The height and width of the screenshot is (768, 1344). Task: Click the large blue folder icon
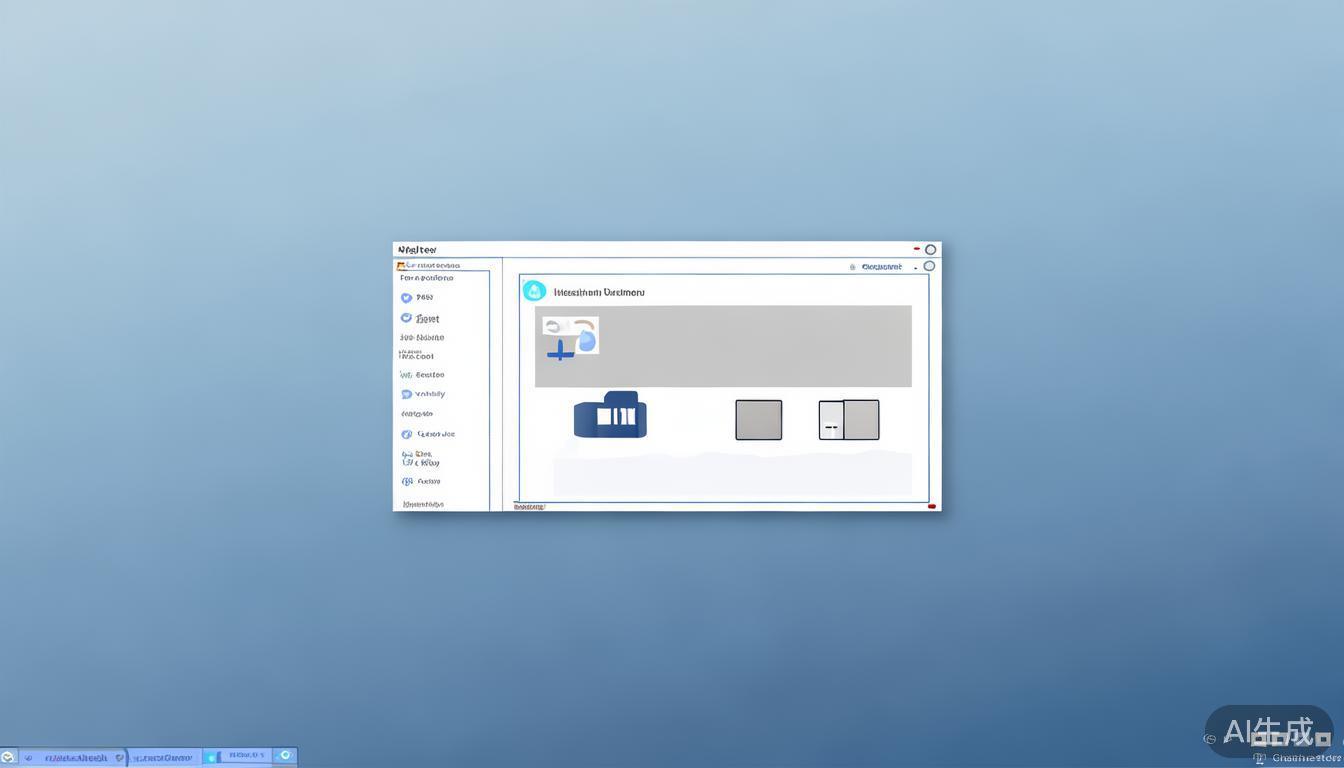coord(610,416)
